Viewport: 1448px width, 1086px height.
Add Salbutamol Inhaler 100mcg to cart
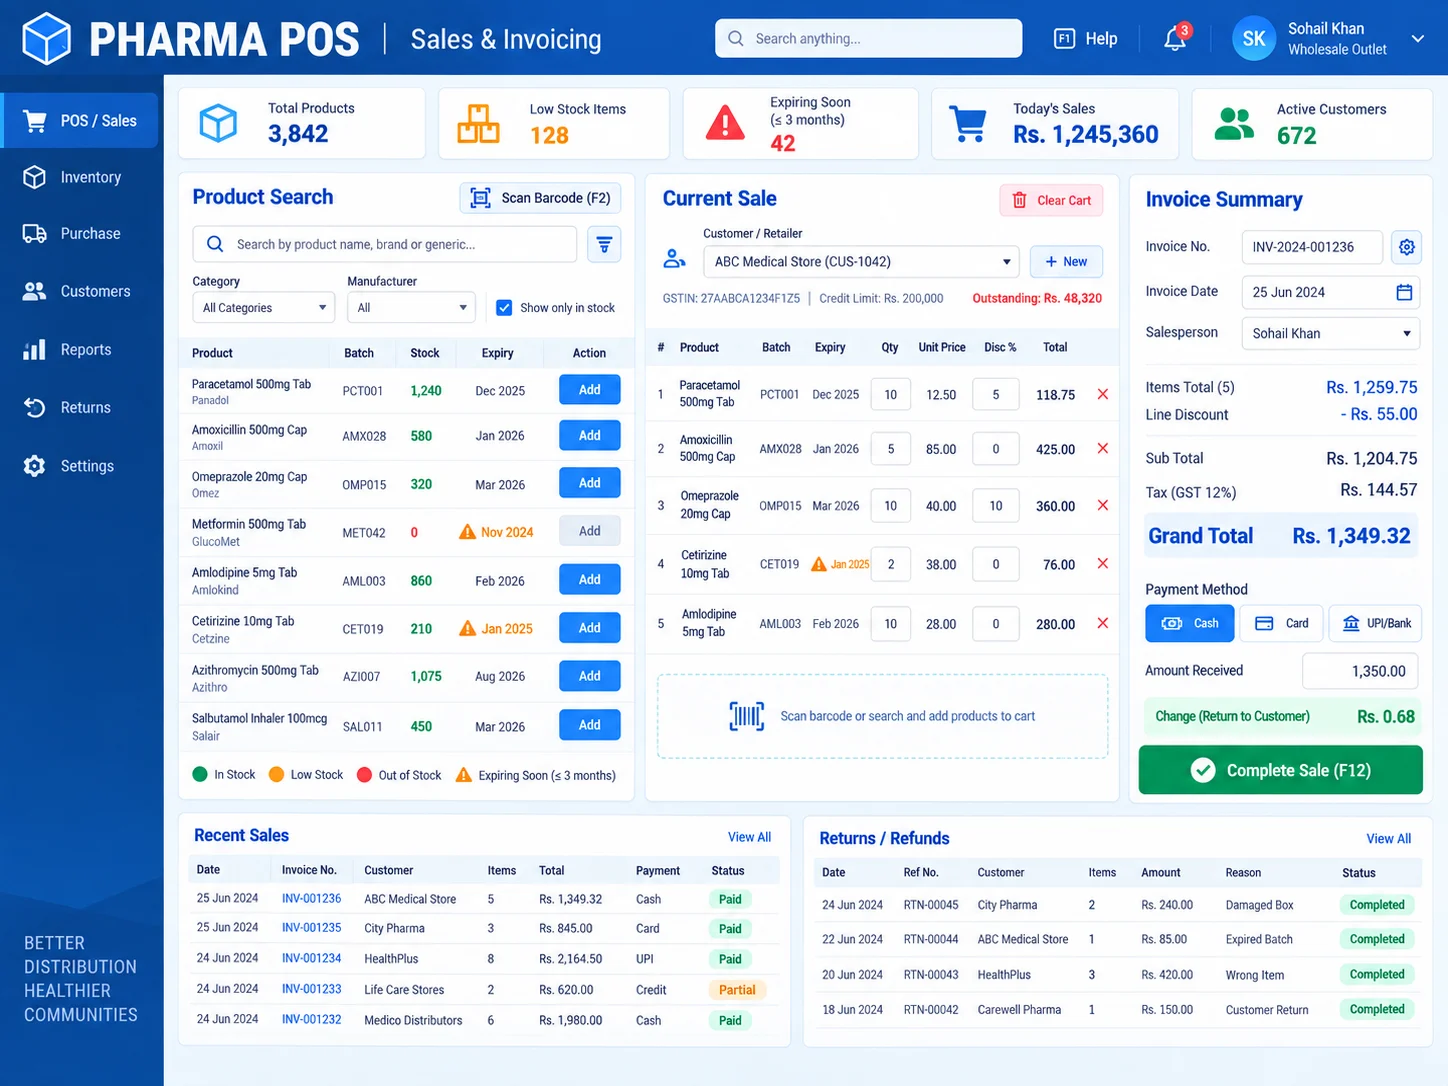590,725
